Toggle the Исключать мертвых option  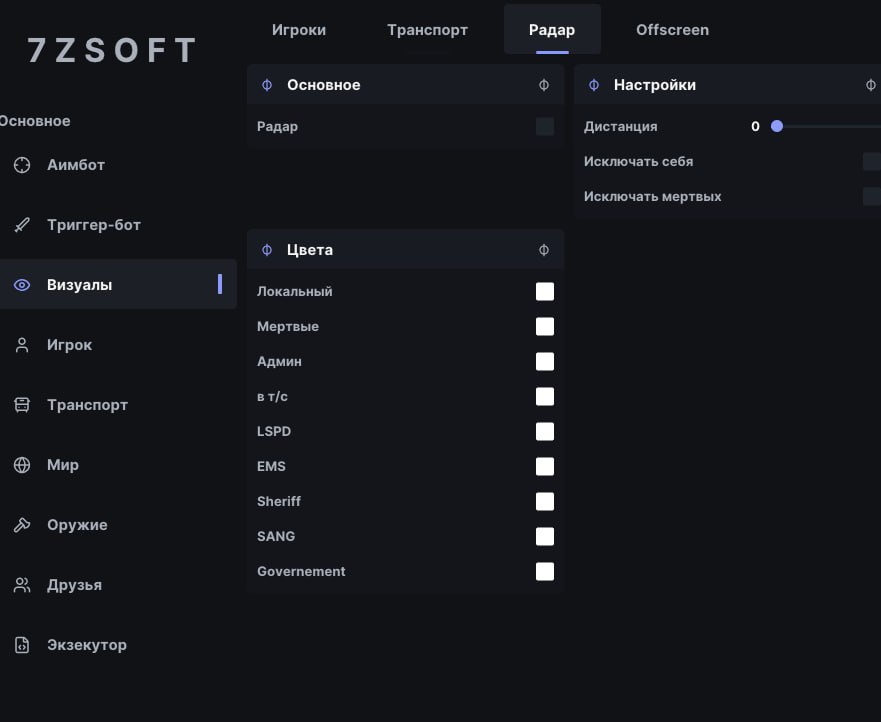[x=872, y=196]
